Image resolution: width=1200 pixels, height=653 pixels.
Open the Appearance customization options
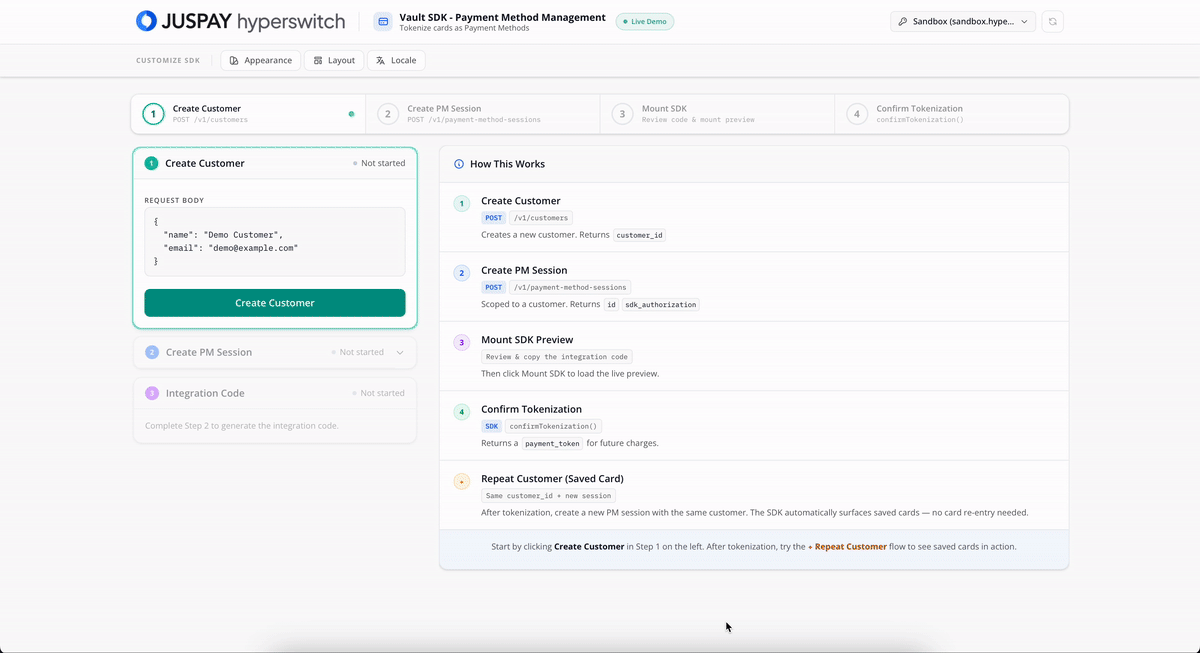[x=261, y=60]
